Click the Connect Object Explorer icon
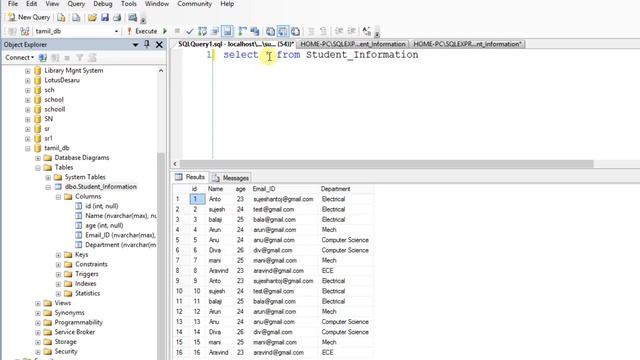Image resolution: width=640 pixels, height=360 pixels. 43,58
